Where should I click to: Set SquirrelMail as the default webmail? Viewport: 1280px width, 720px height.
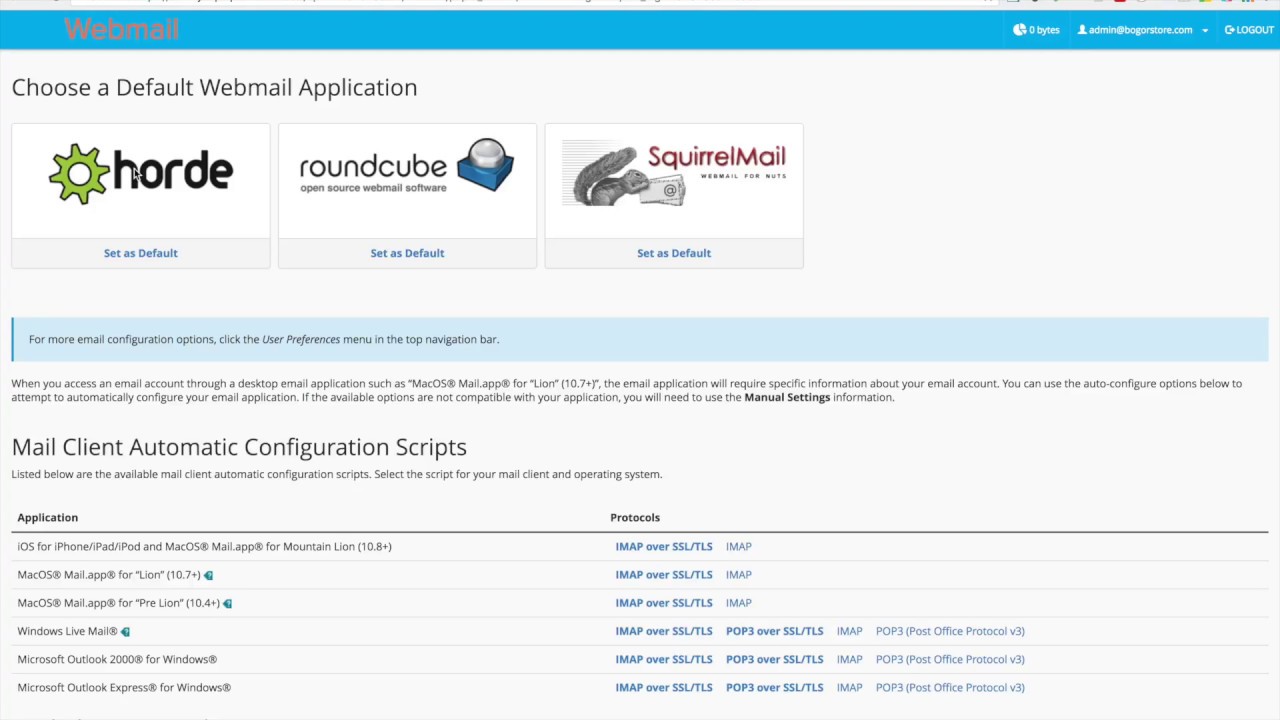(674, 253)
